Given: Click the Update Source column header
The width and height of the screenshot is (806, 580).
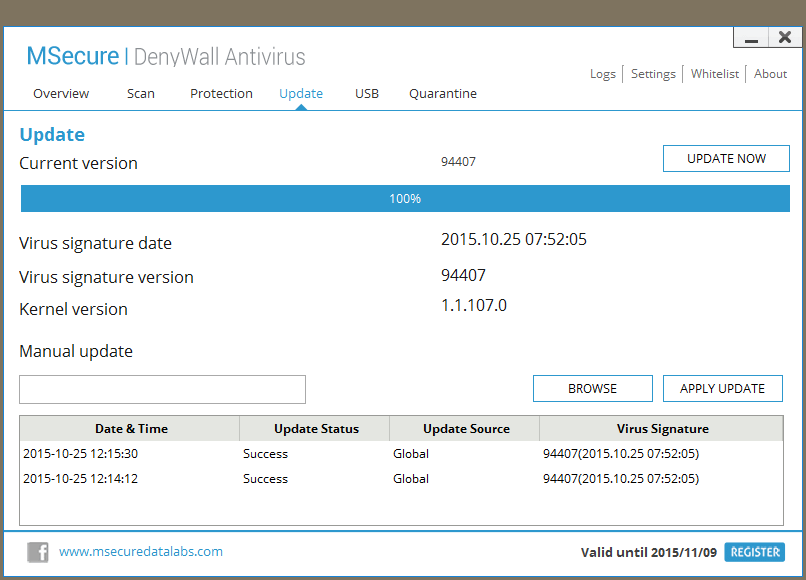Looking at the screenshot, I should pos(465,429).
